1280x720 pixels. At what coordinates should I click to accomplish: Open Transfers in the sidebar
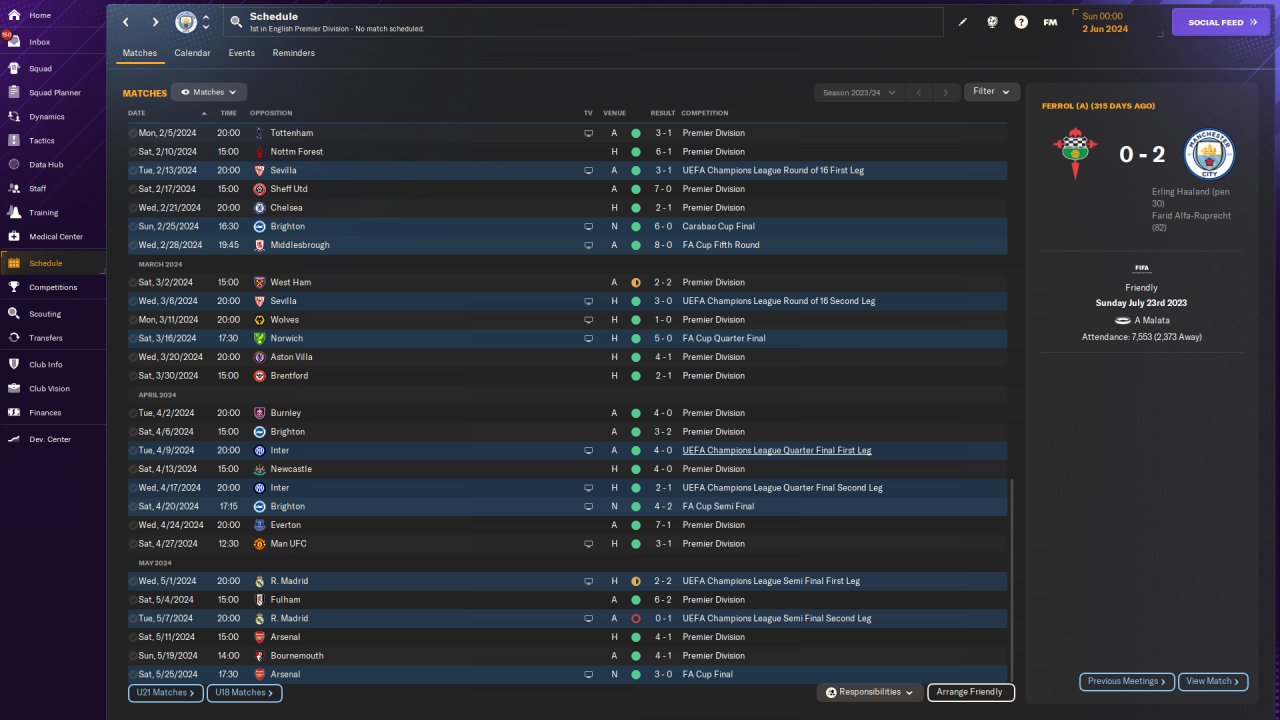(52, 338)
